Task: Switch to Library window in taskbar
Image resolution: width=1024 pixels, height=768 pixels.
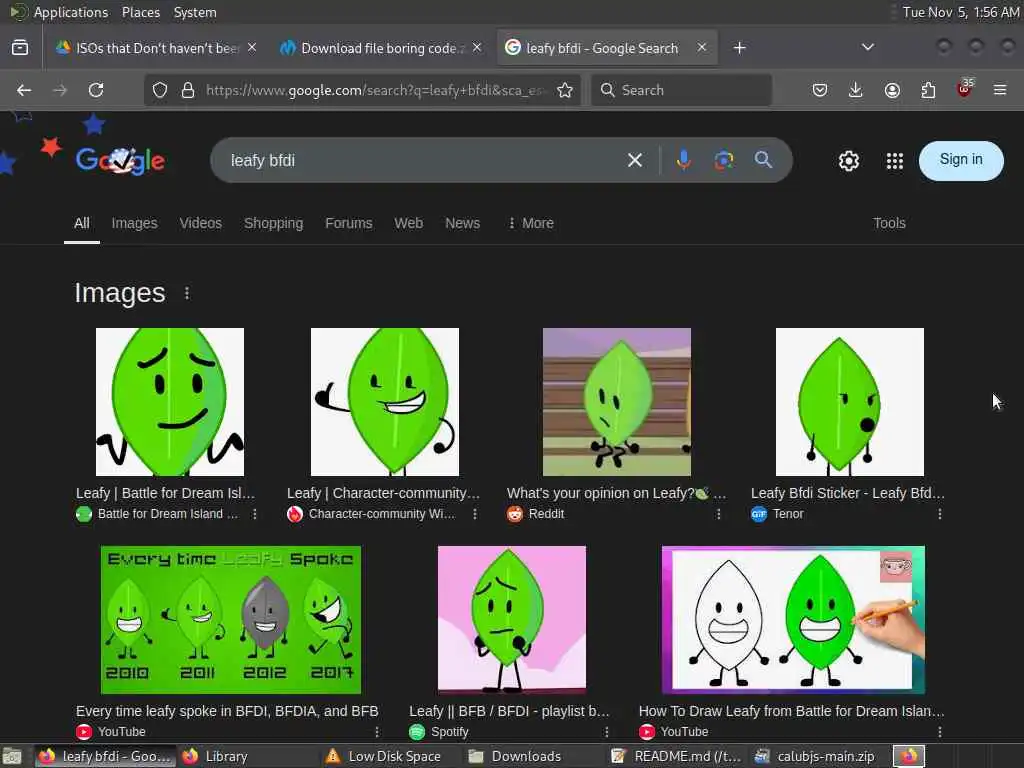Action: (216, 756)
